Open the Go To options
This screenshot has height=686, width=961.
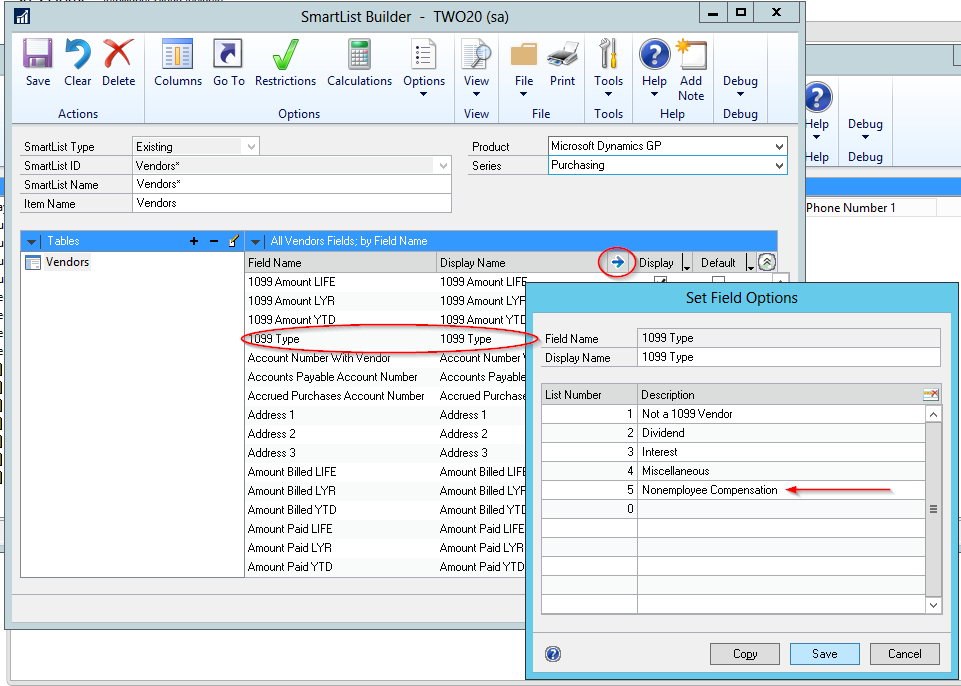(x=228, y=54)
